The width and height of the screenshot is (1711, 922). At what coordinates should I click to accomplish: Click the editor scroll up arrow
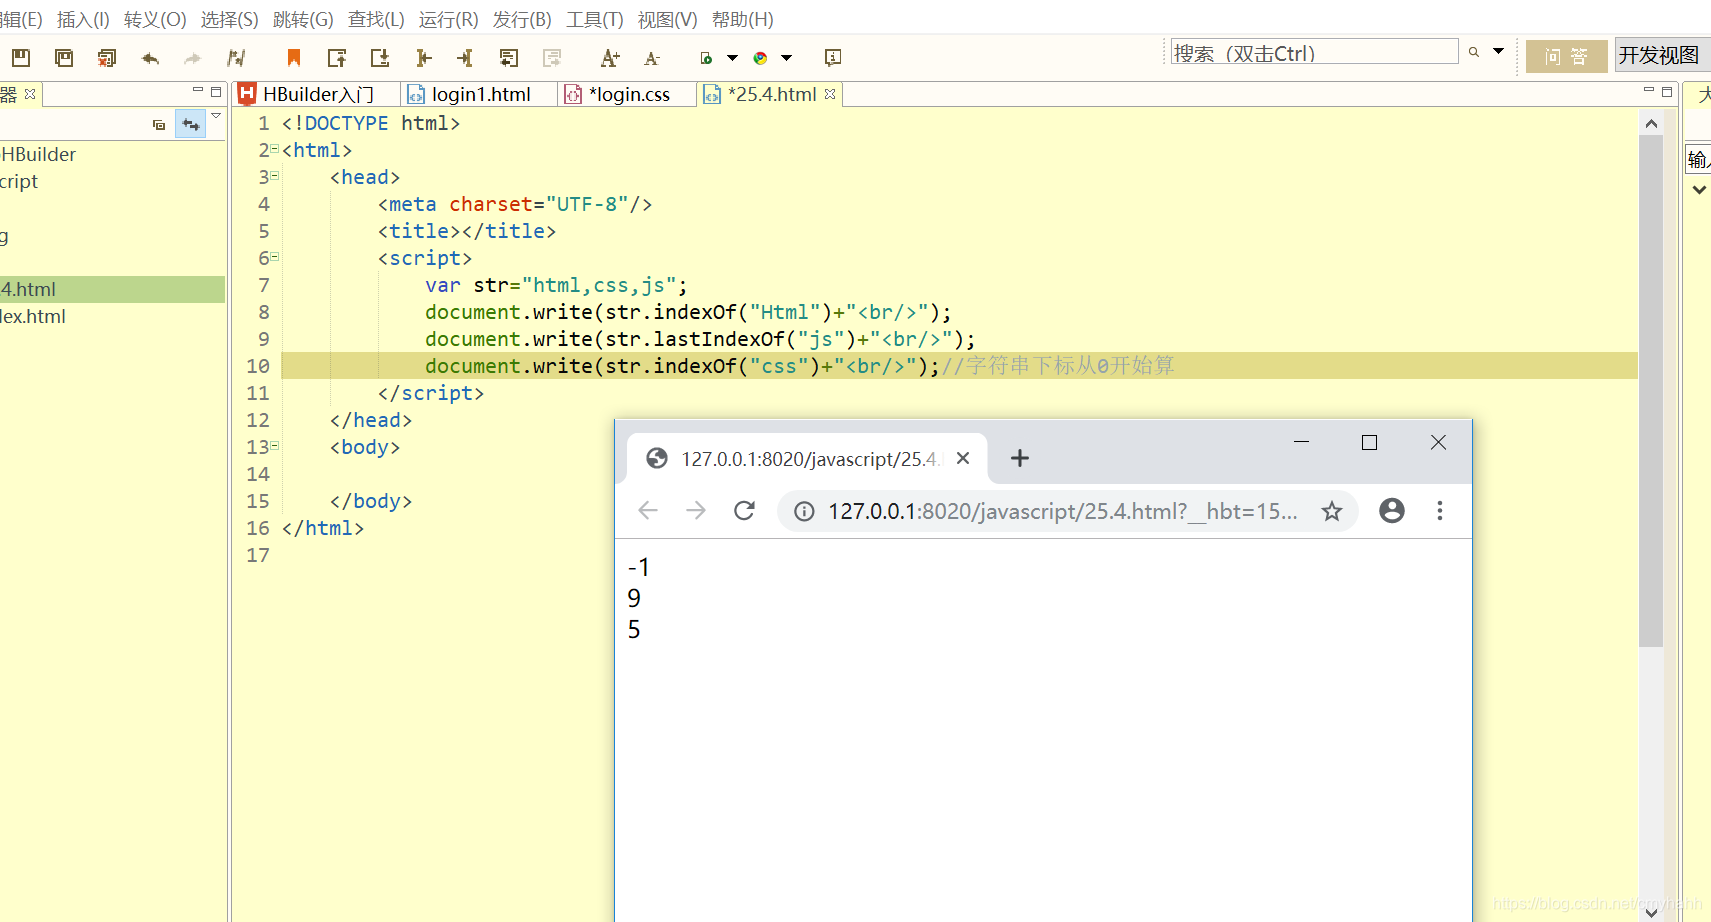click(1651, 124)
